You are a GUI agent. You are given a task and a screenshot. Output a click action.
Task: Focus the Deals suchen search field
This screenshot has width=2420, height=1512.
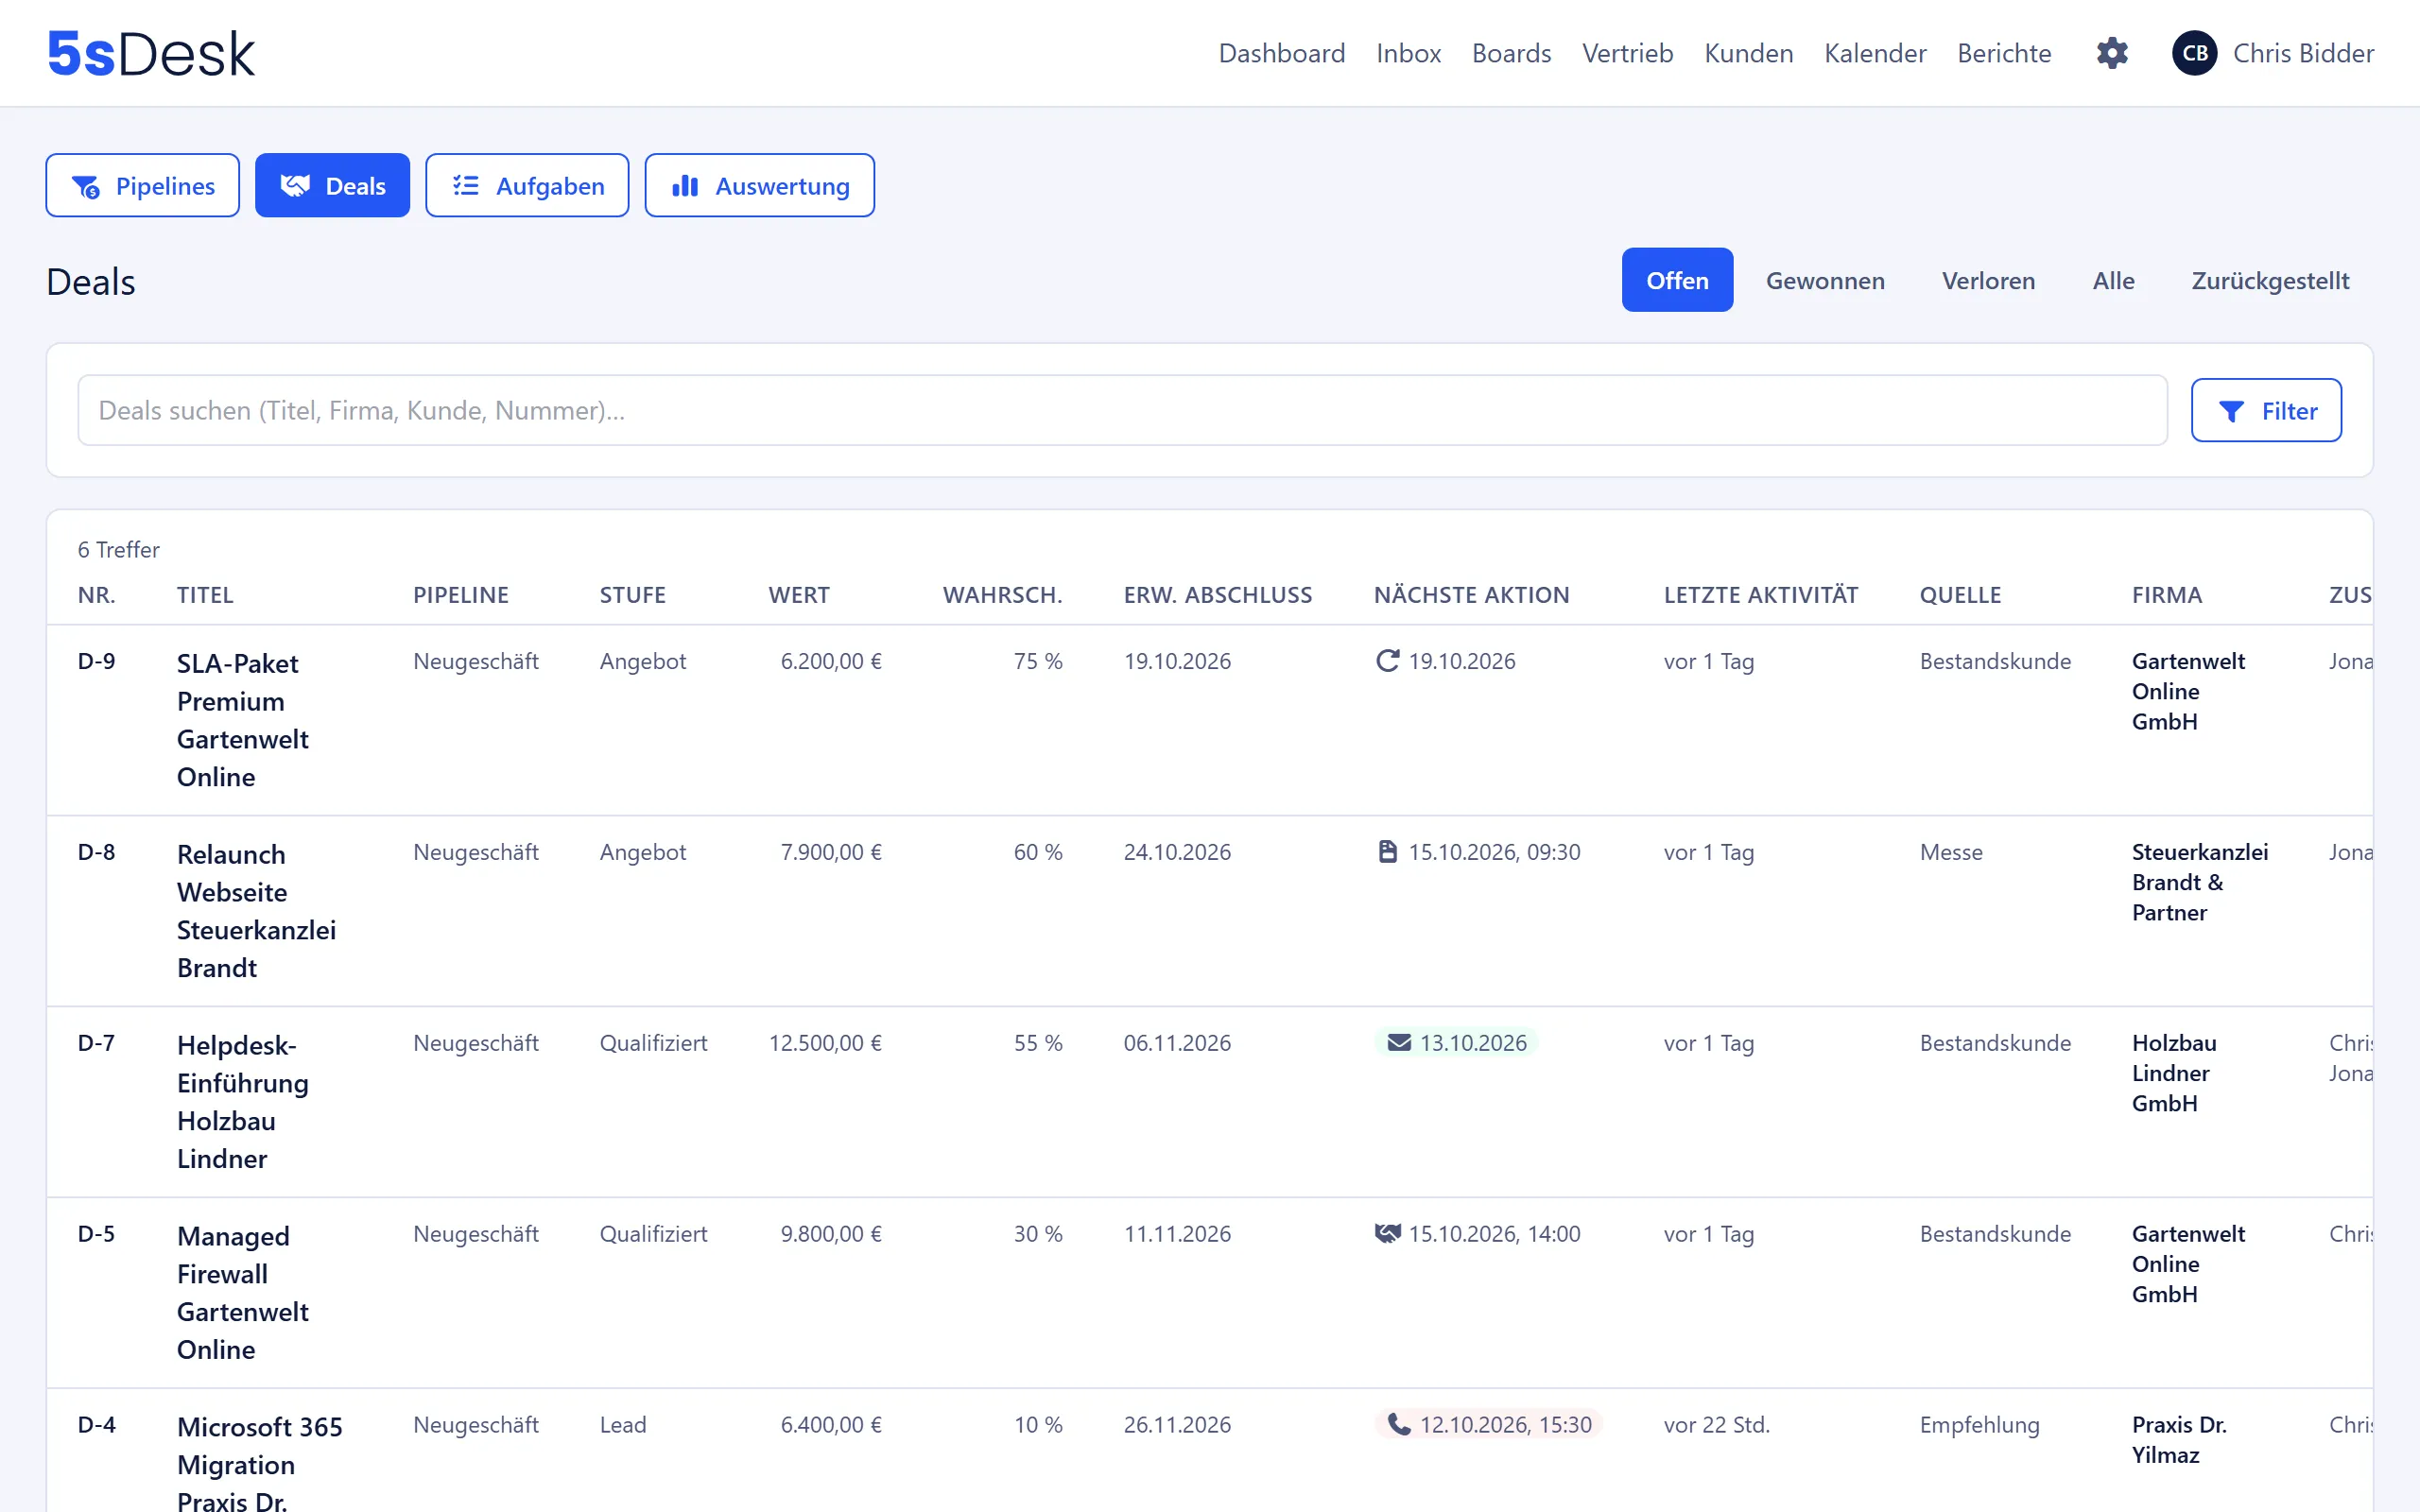[1122, 410]
